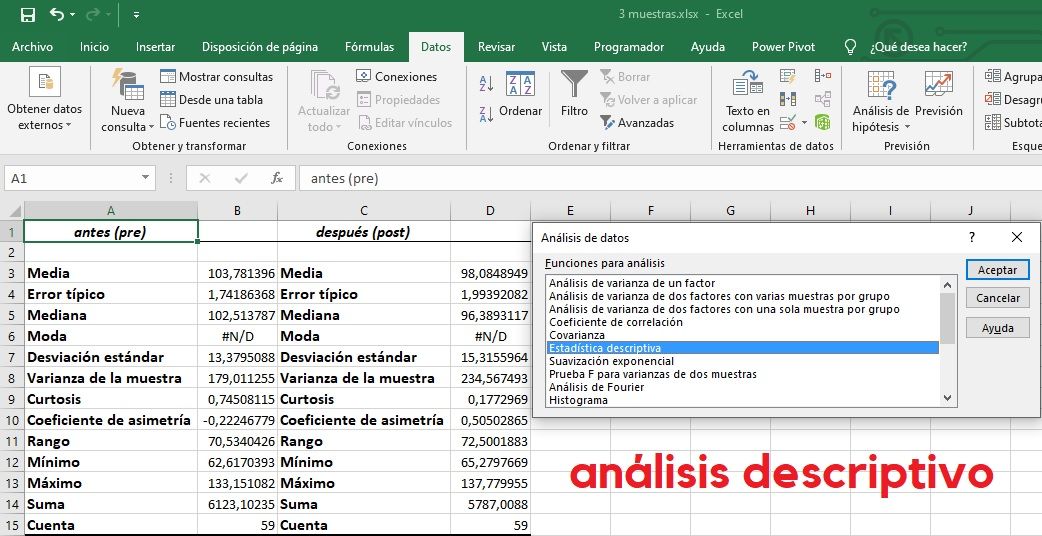Select Histograma in the analysis list
This screenshot has width=1042, height=536.
(x=578, y=400)
